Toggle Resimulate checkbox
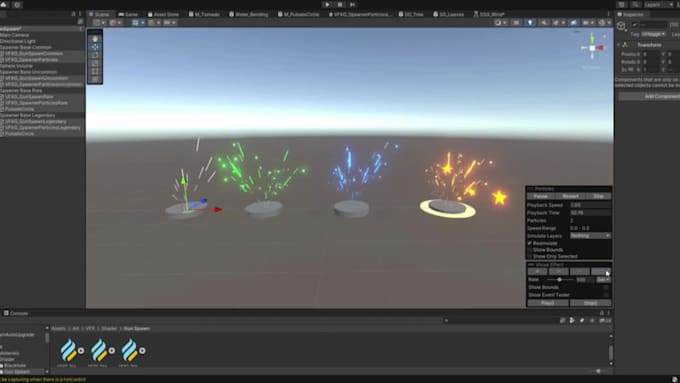Viewport: 680px width, 383px height. (x=530, y=243)
